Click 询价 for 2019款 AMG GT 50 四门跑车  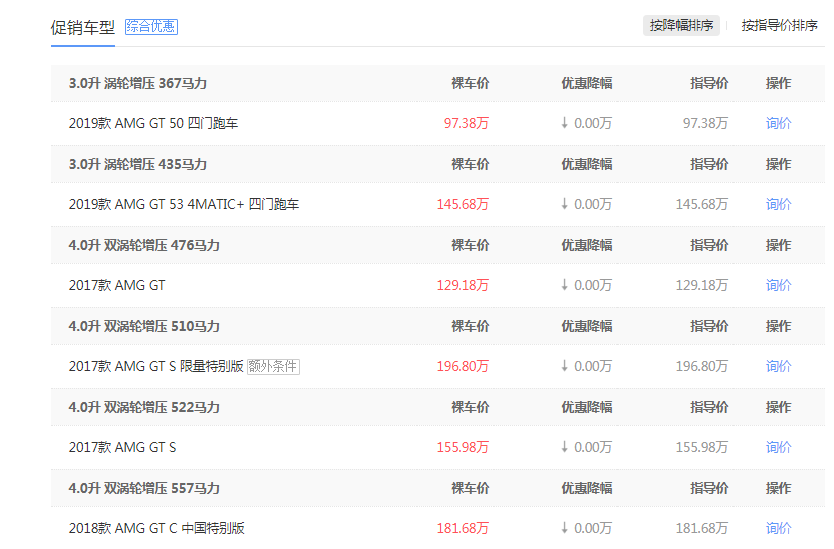[x=779, y=123]
